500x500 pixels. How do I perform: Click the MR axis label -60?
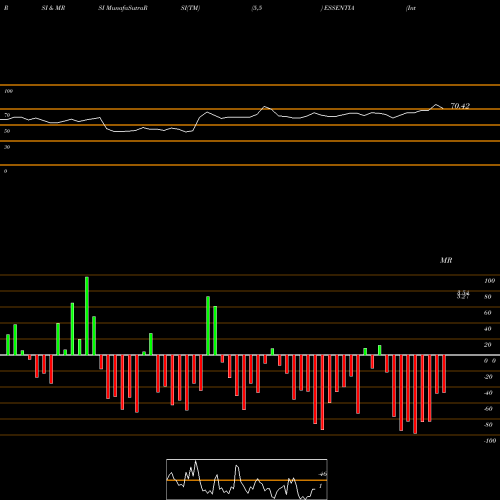488,409
